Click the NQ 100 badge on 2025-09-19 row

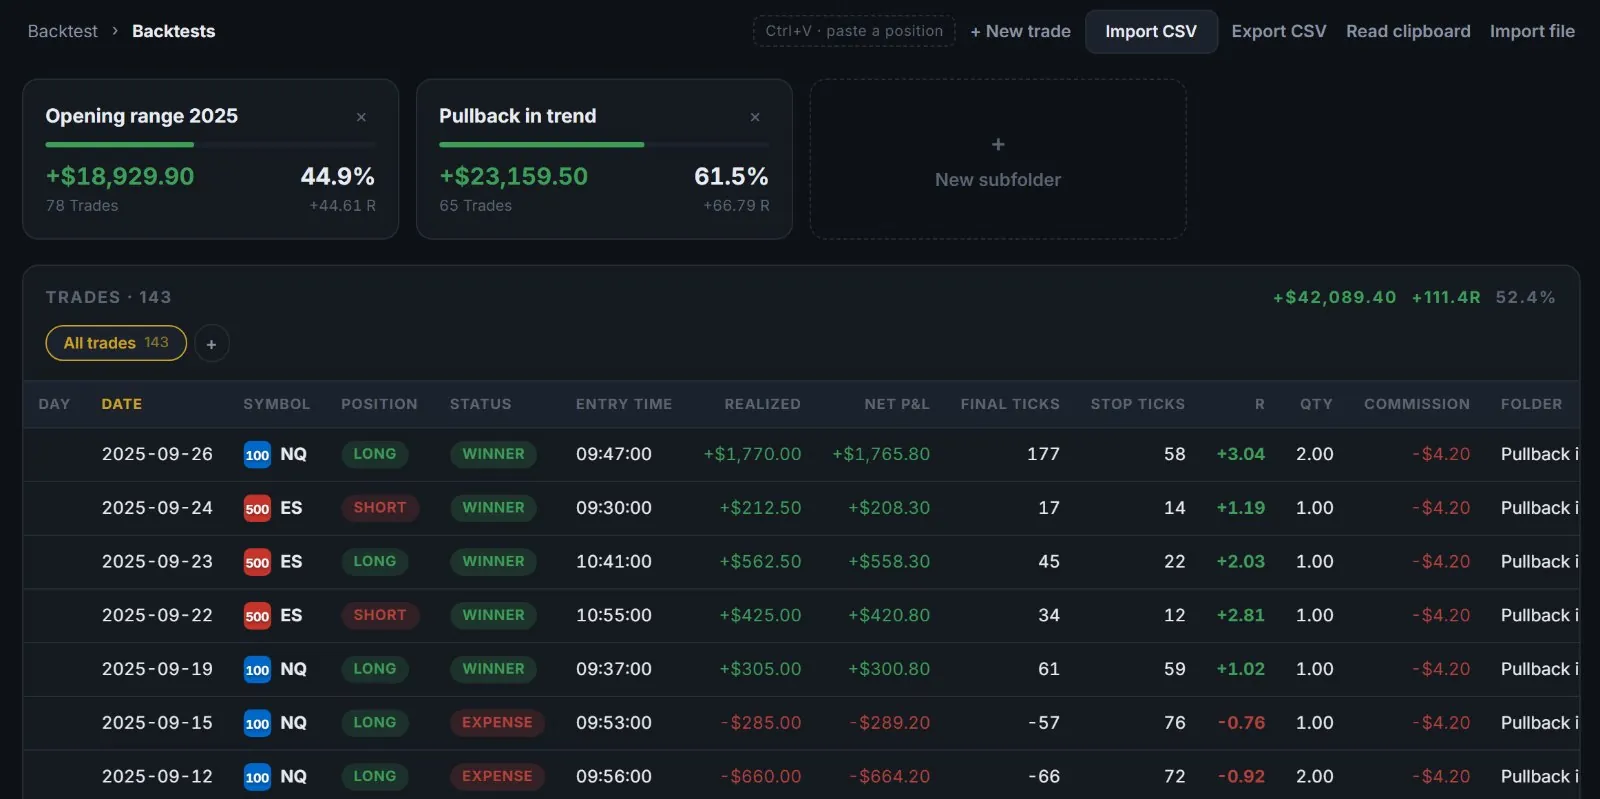(x=257, y=670)
